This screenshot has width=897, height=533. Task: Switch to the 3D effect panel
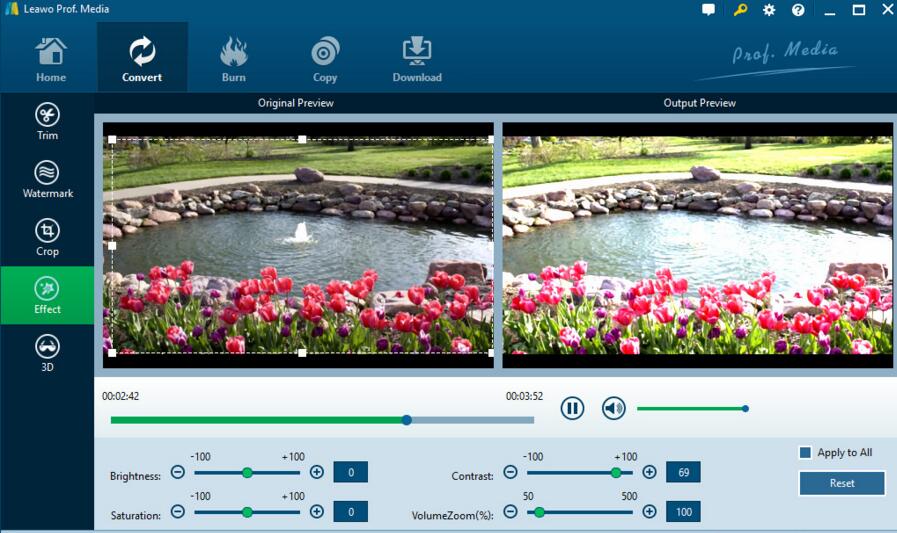point(47,353)
